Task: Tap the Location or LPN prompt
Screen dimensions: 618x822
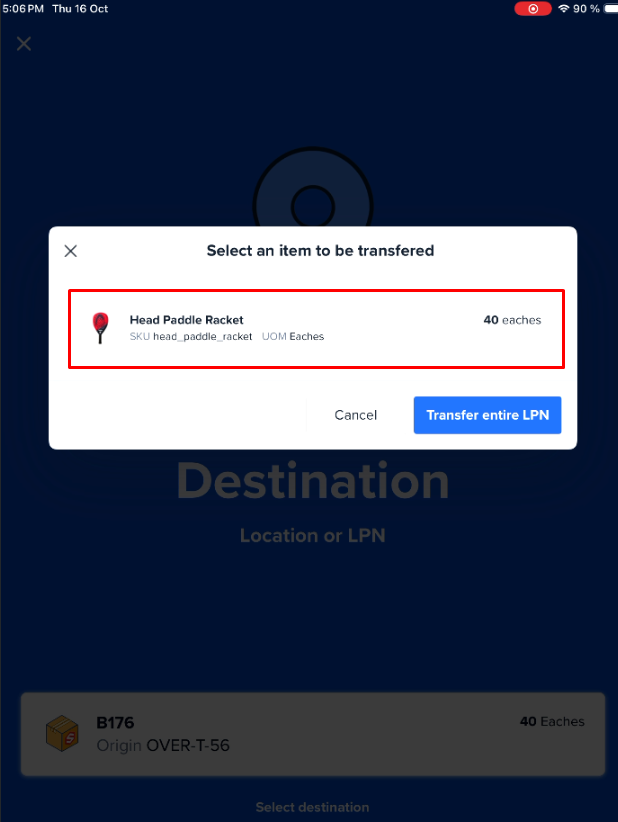Action: (313, 535)
